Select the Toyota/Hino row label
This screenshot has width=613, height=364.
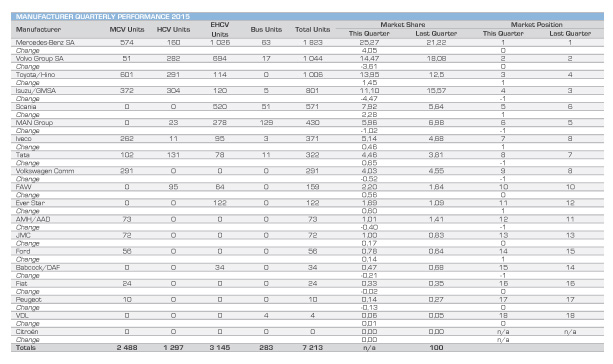(35, 74)
